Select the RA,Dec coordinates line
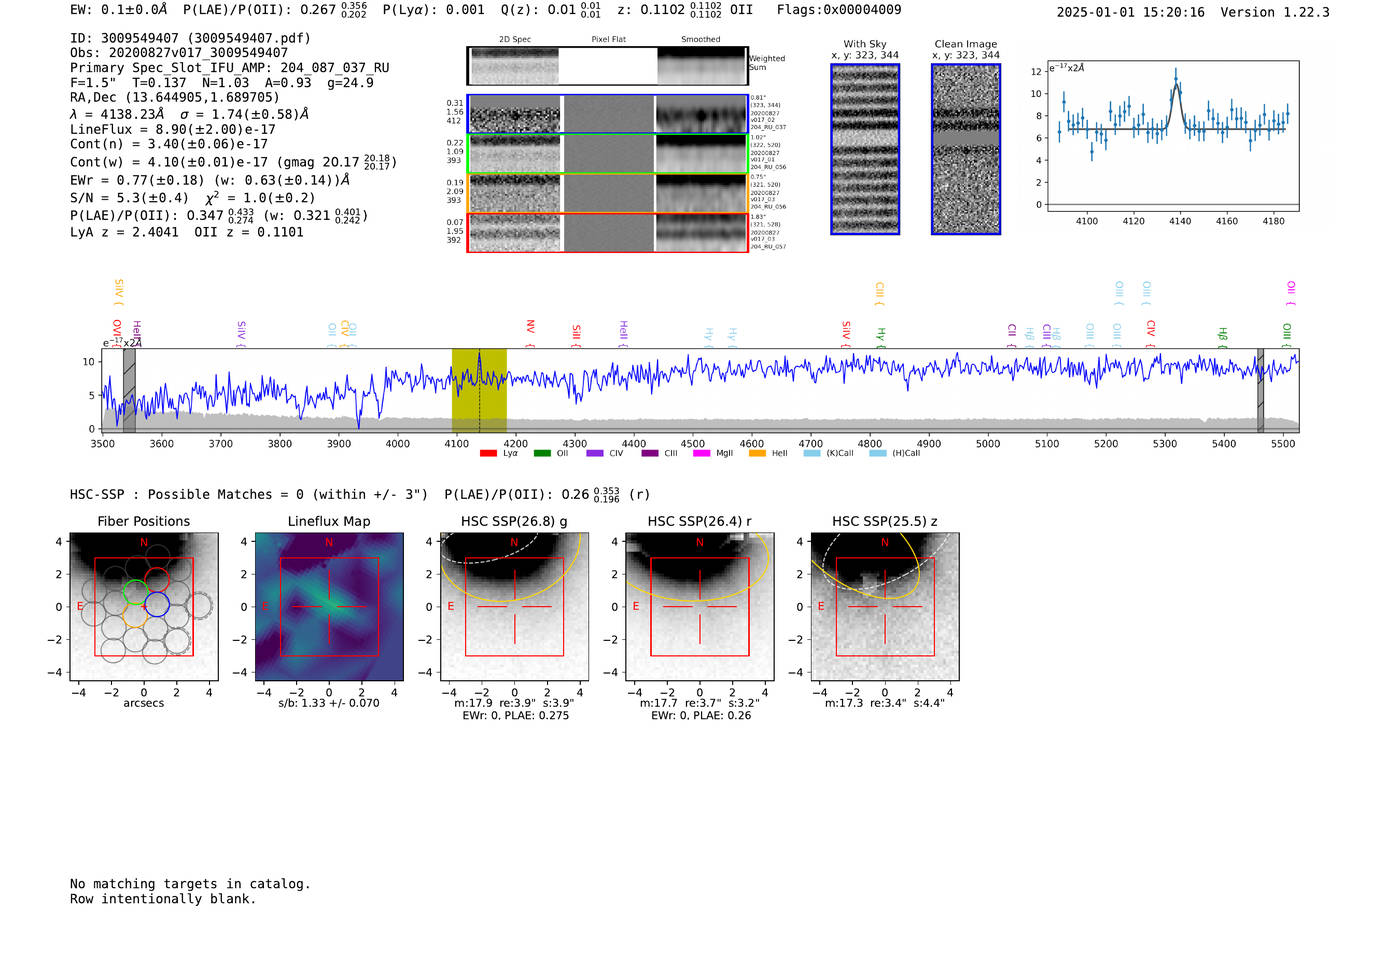Image resolution: width=1400 pixels, height=953 pixels. (175, 97)
